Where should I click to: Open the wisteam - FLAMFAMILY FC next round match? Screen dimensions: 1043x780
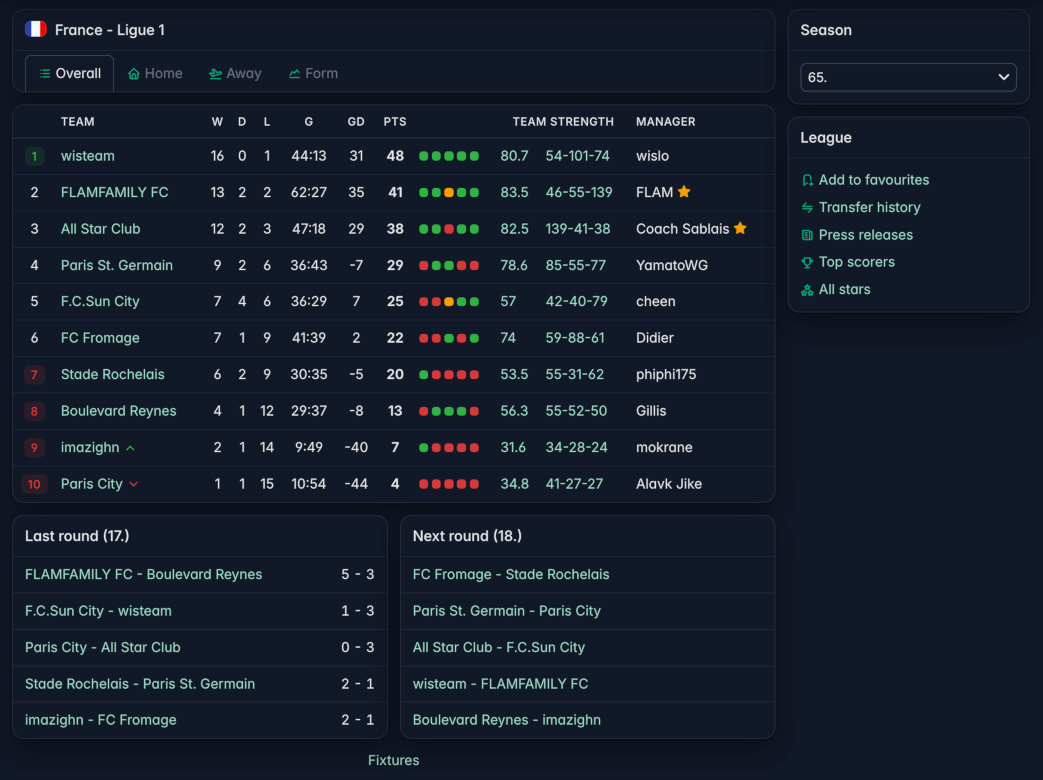coord(500,684)
